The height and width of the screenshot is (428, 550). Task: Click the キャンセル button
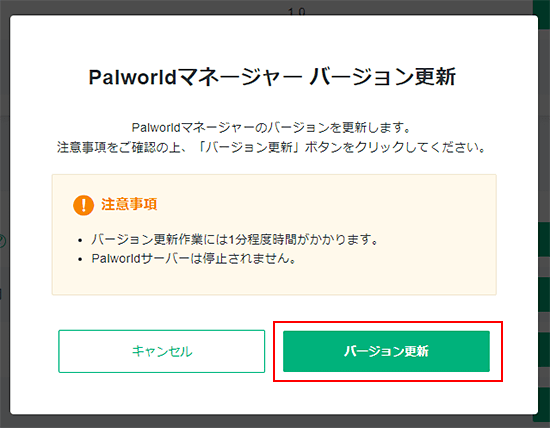(x=162, y=351)
